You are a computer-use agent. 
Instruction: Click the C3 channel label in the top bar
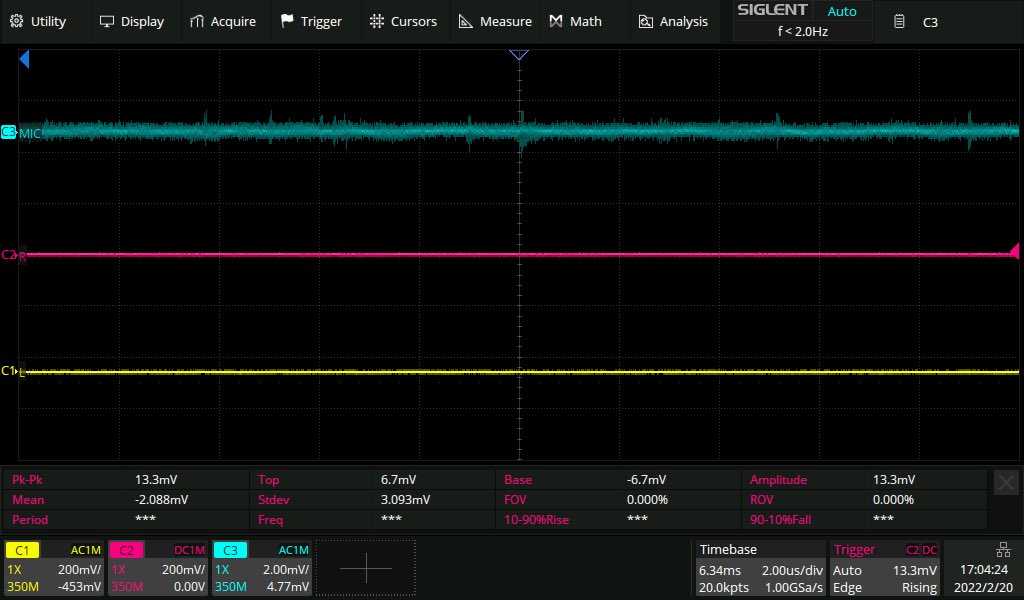tap(930, 22)
